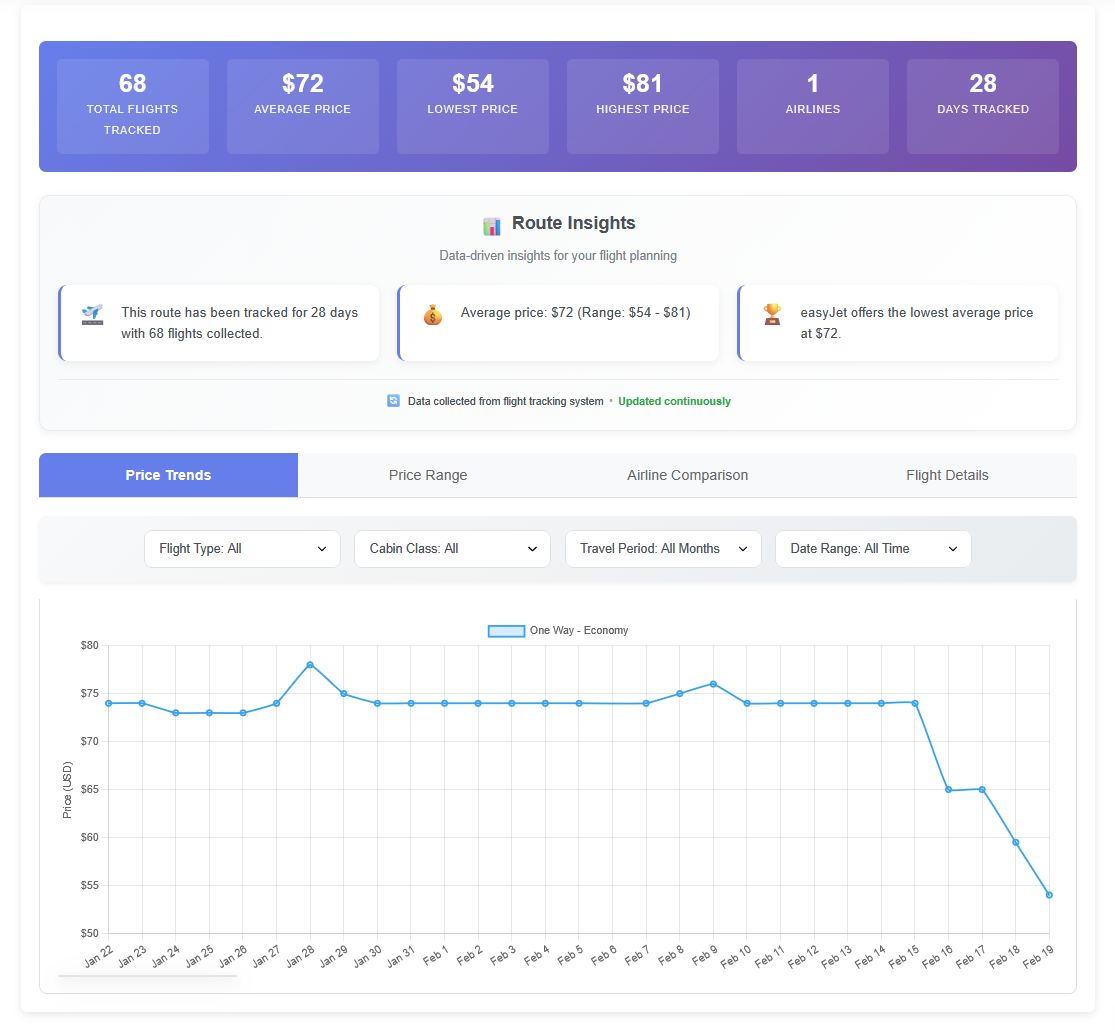Click the airplane icon in tracking insight
Screen dimensions: 1115x1031
click(92, 315)
